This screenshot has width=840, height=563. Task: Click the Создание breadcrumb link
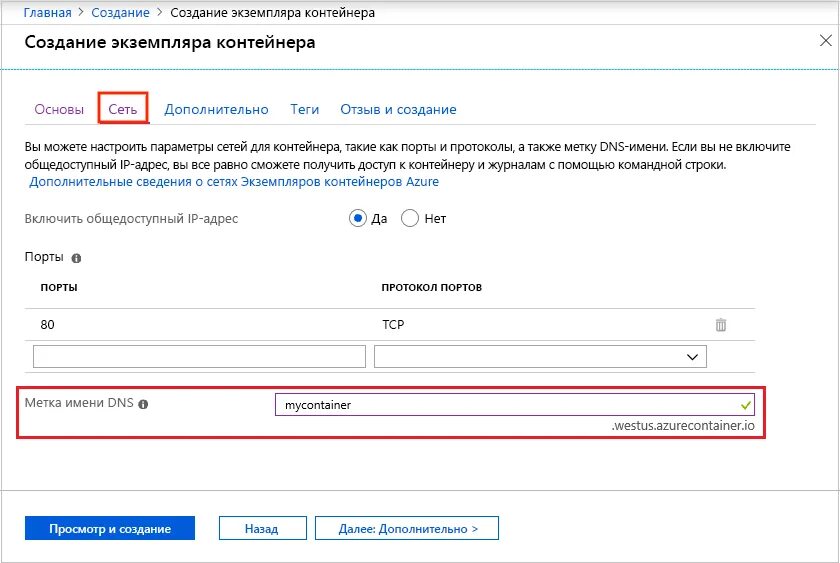tap(122, 13)
